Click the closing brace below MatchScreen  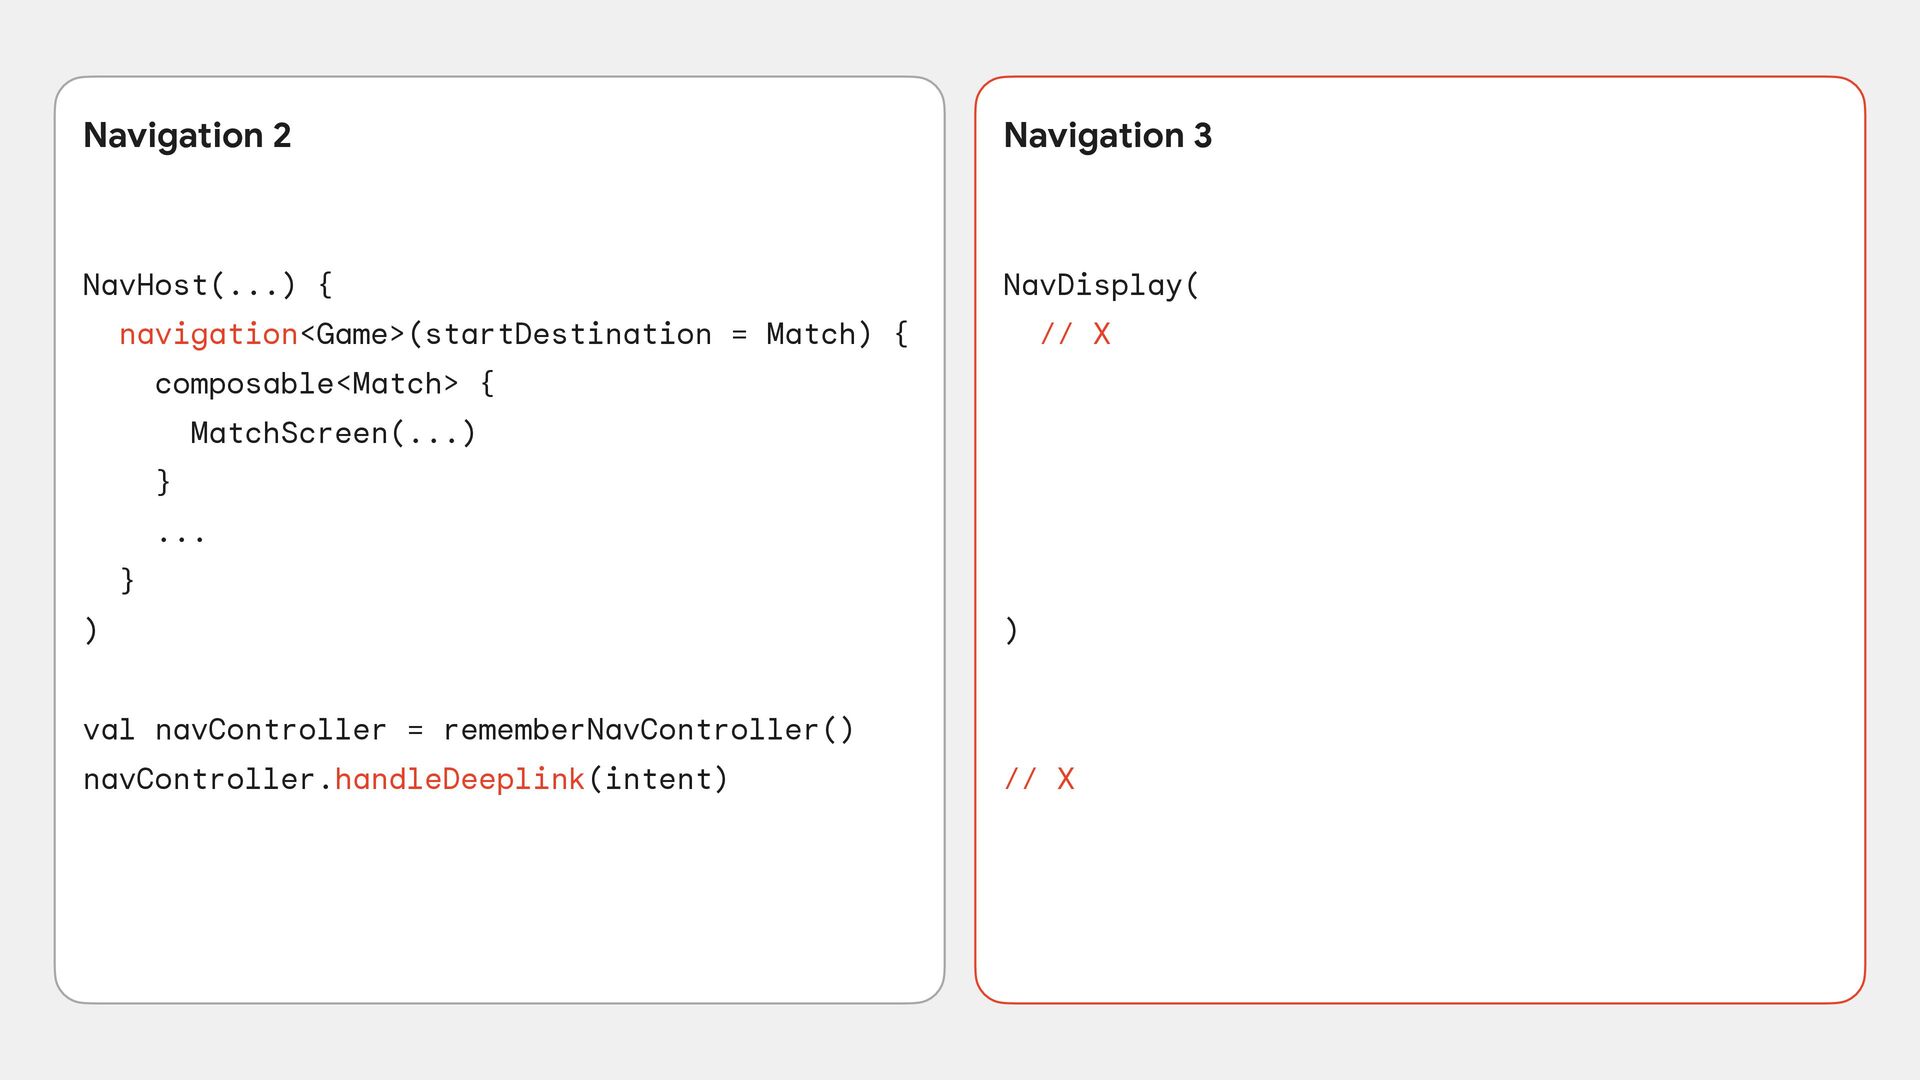[x=164, y=482]
